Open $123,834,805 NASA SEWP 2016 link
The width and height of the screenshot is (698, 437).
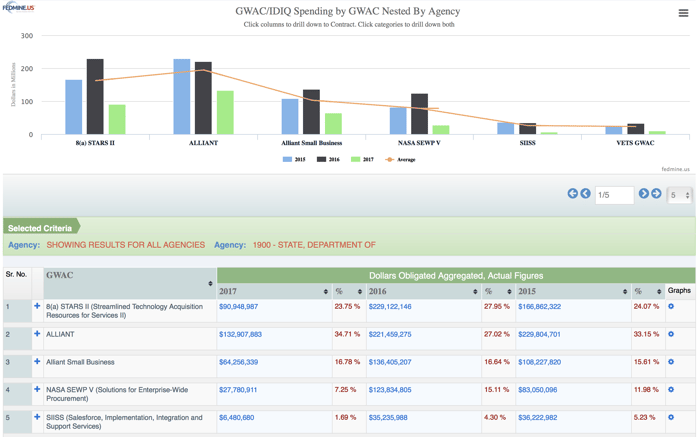click(x=390, y=390)
